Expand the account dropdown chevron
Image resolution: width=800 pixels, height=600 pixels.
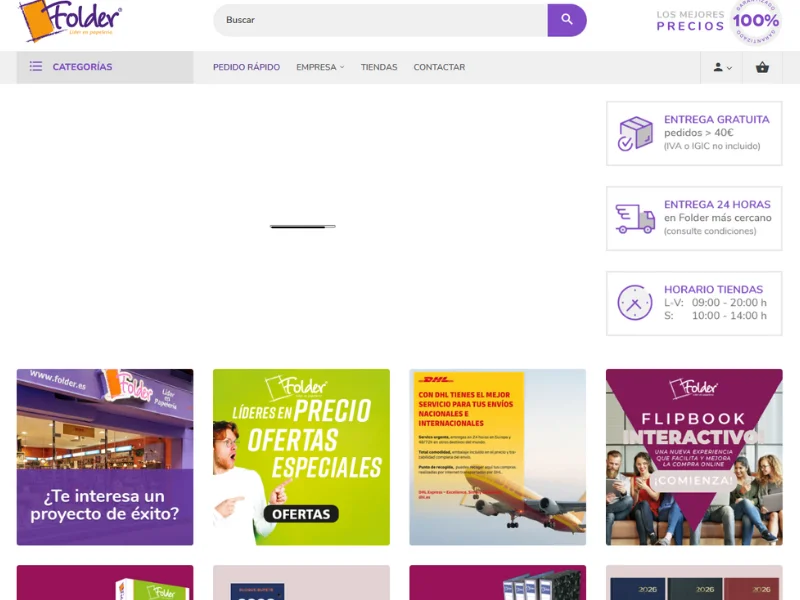729,68
